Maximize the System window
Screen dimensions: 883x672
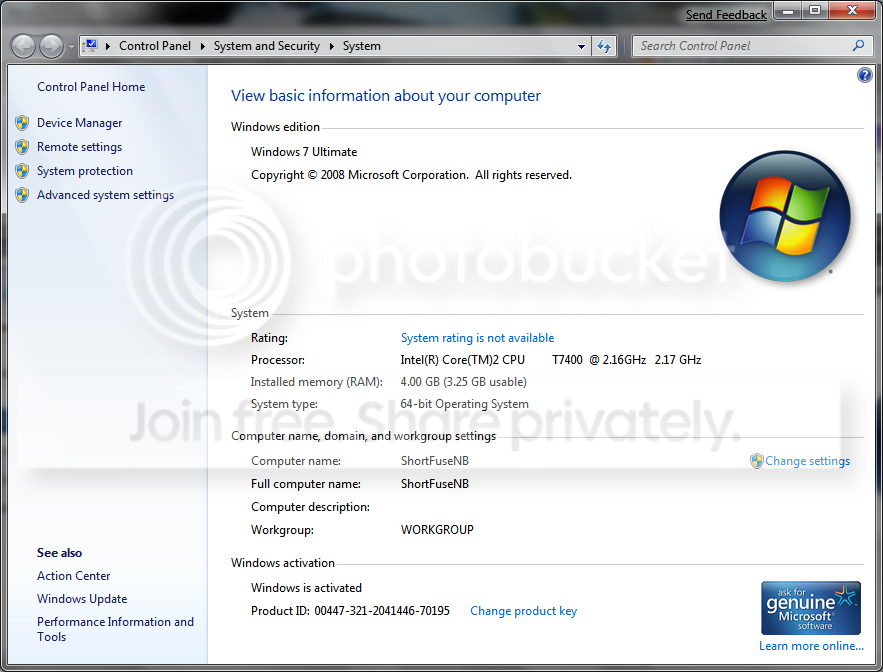coord(814,10)
